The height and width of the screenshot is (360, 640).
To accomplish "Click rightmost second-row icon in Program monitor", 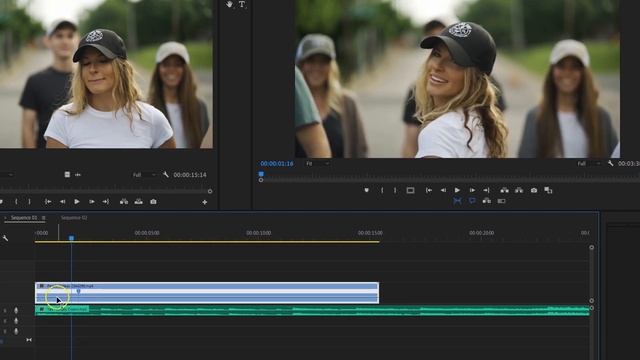I will 501,201.
